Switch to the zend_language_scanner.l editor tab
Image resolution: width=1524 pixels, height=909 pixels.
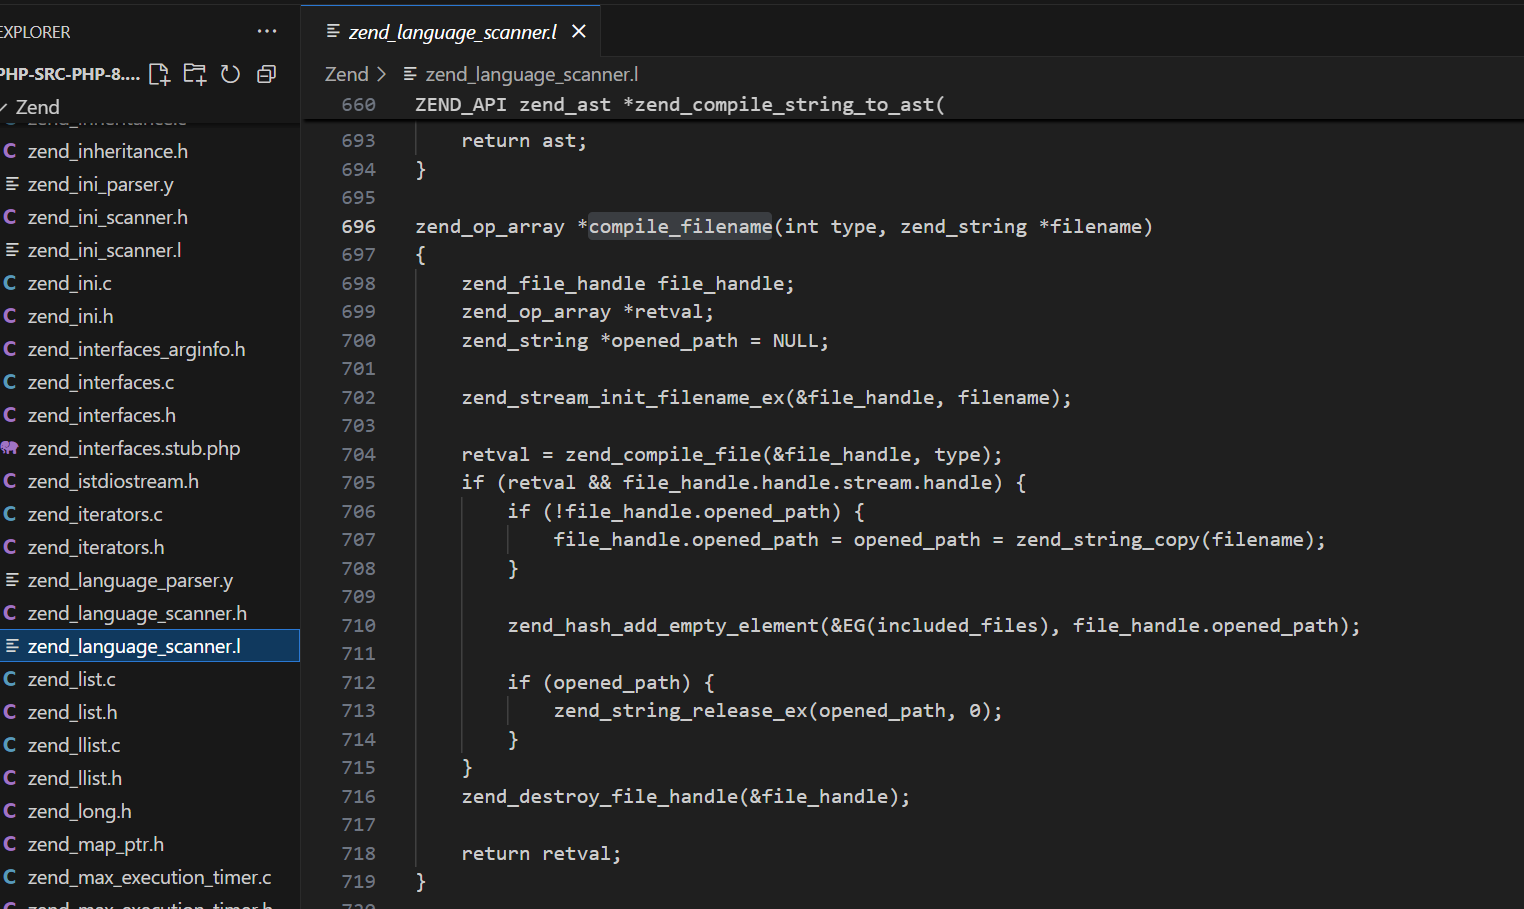[x=452, y=32]
